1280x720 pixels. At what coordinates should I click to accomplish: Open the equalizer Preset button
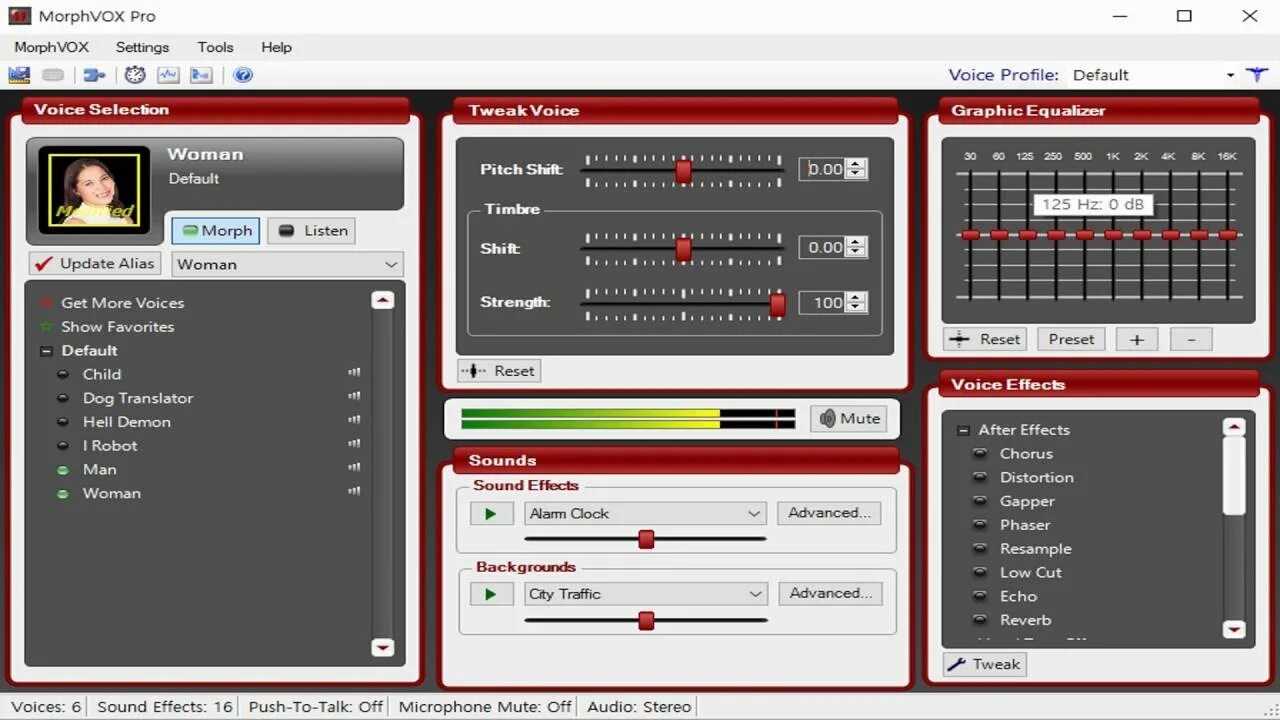[1071, 340]
